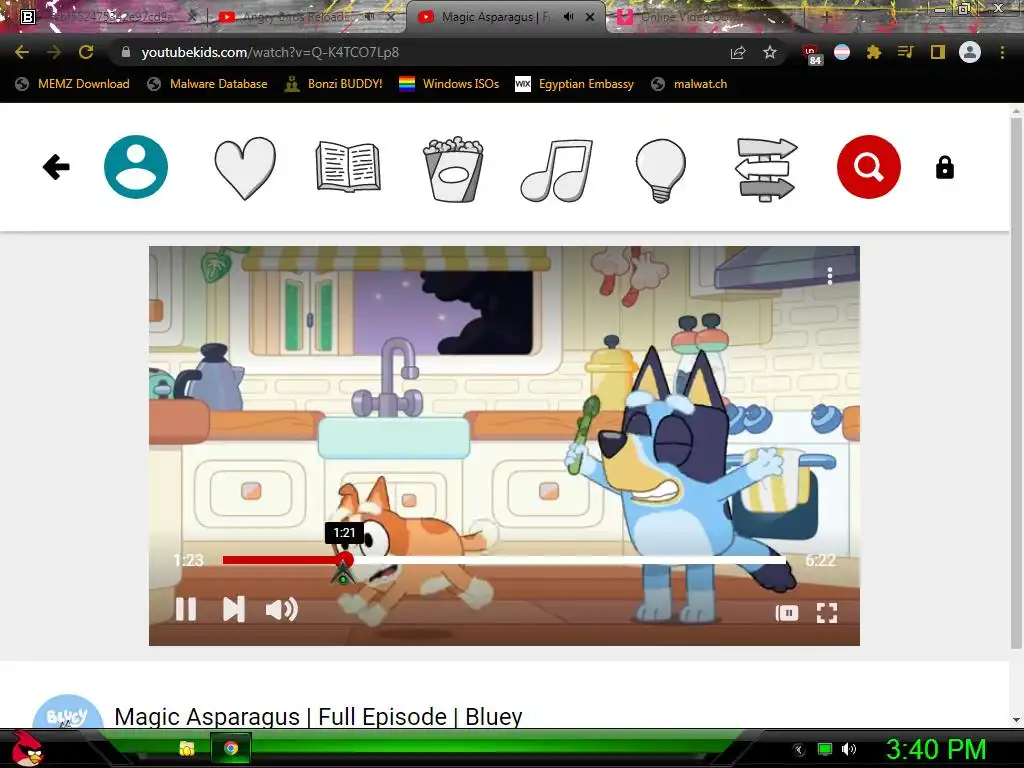This screenshot has width=1024, height=768.
Task: Click the browser back arrow
Action: (22, 52)
